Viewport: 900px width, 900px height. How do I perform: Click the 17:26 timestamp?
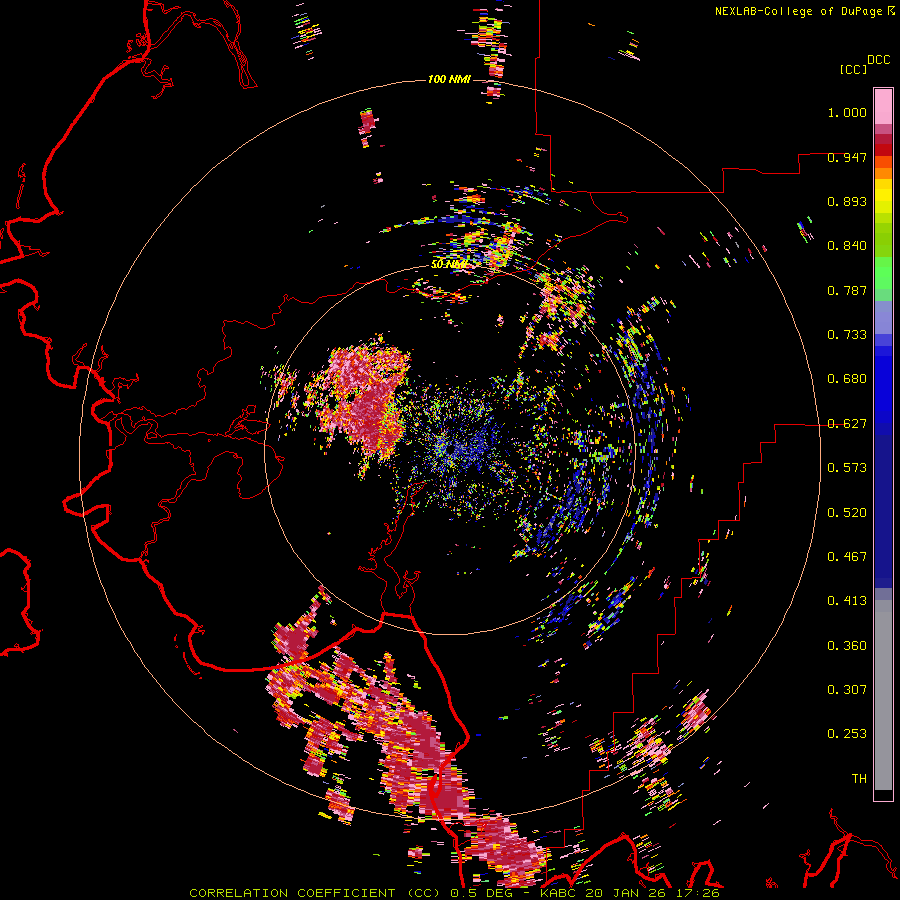pyautogui.click(x=696, y=893)
